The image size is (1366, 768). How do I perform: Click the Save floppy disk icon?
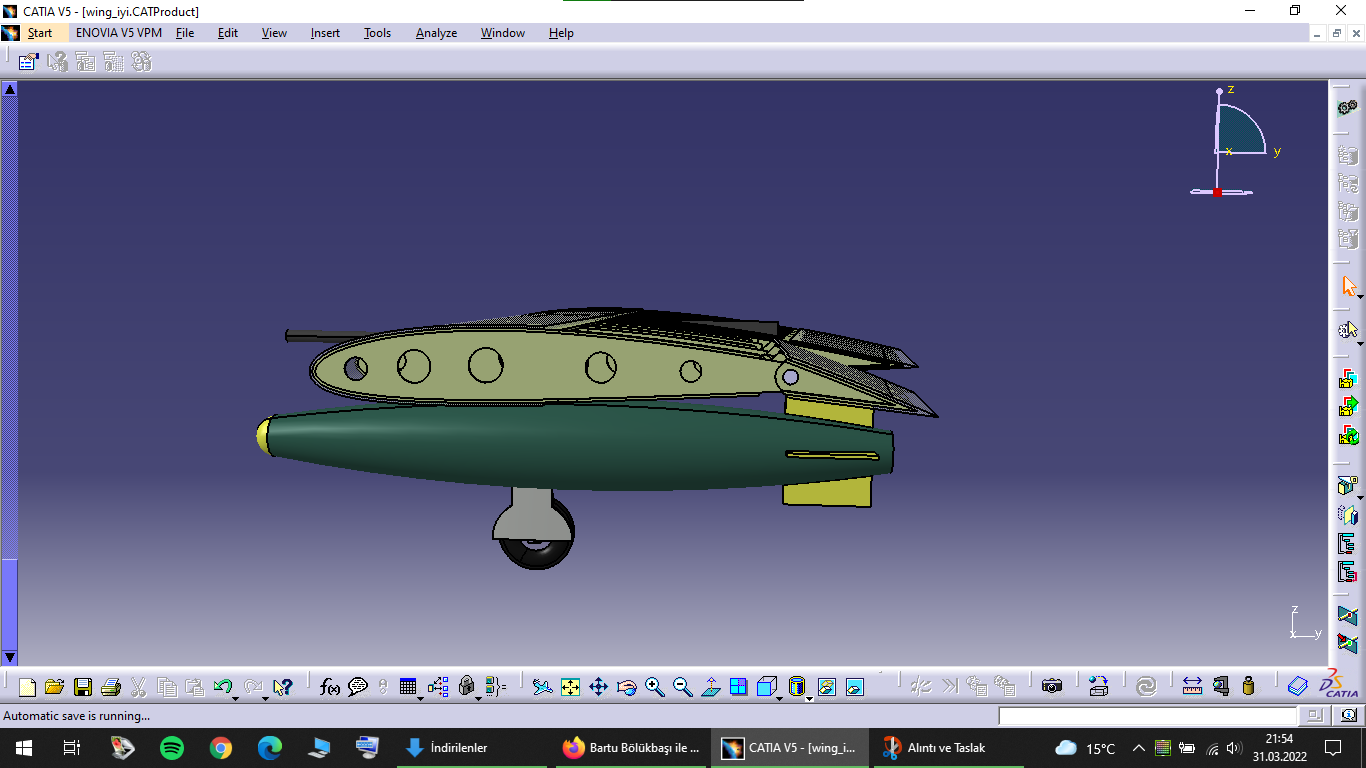[x=83, y=687]
